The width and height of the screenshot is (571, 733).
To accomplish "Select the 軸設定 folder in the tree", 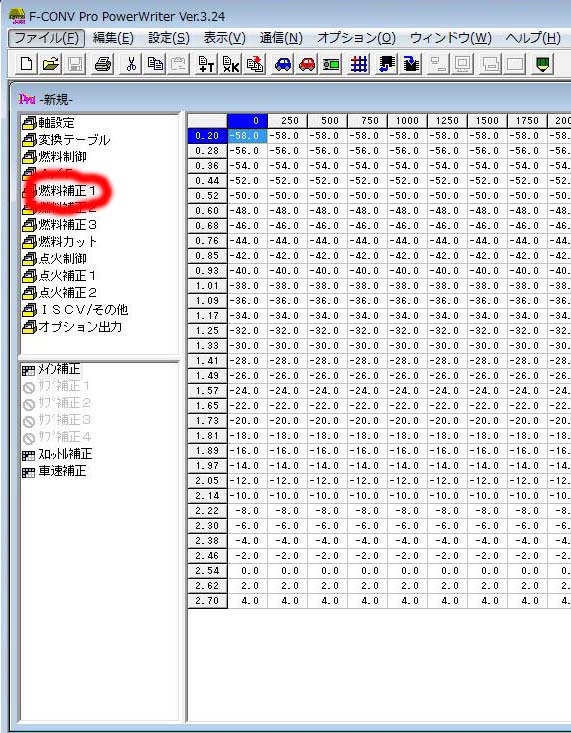I will coord(48,123).
